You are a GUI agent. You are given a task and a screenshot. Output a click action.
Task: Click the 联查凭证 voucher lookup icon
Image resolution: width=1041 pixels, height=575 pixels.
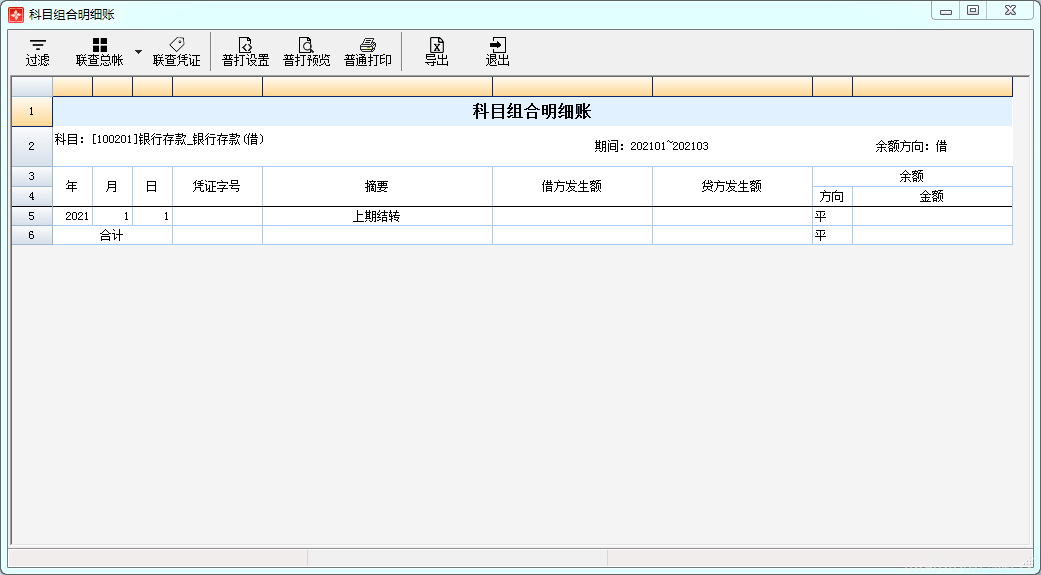pos(176,51)
